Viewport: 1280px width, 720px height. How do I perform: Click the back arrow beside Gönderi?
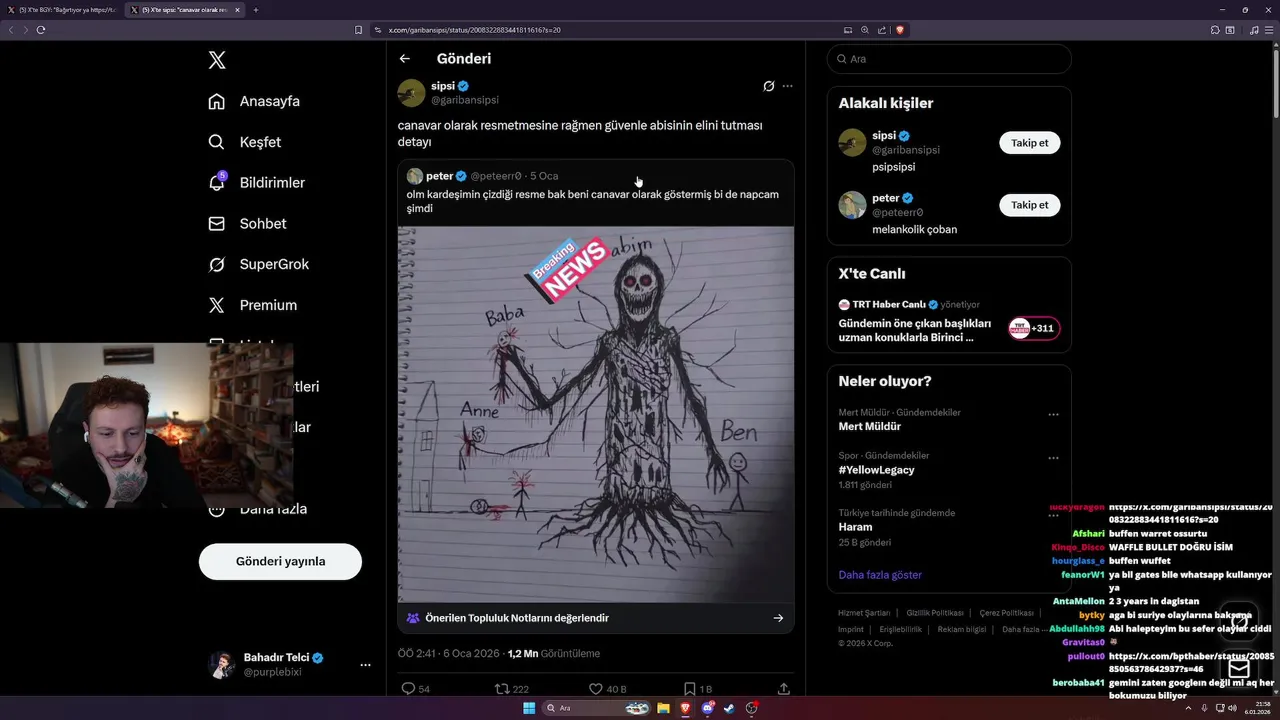click(x=405, y=59)
